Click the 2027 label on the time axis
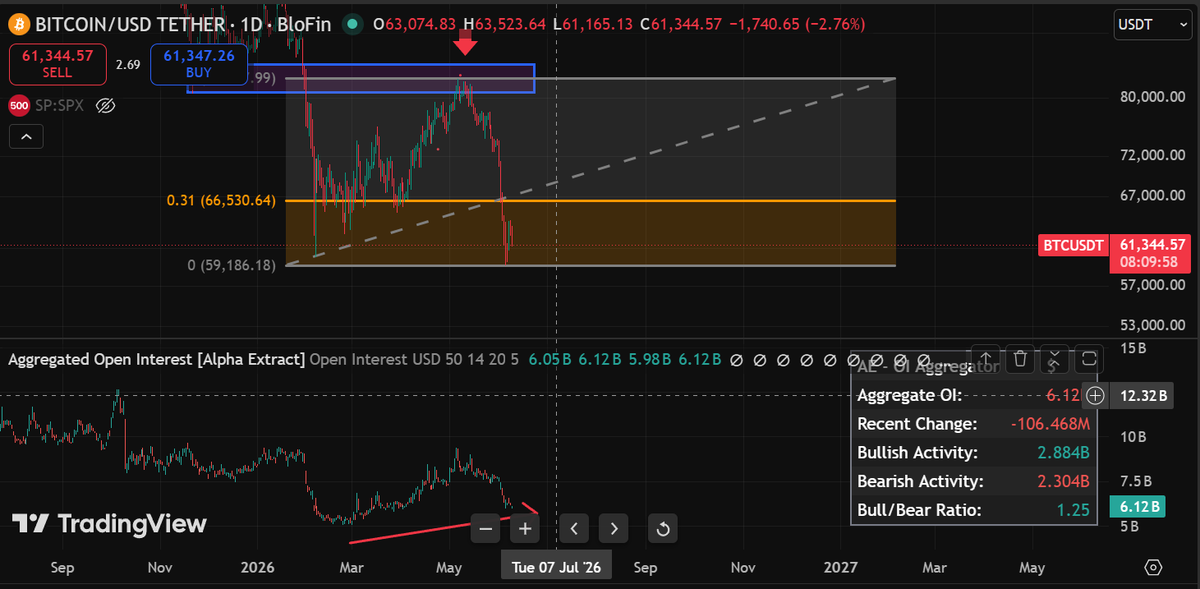Screen dimensions: 1200x589 click(841, 567)
